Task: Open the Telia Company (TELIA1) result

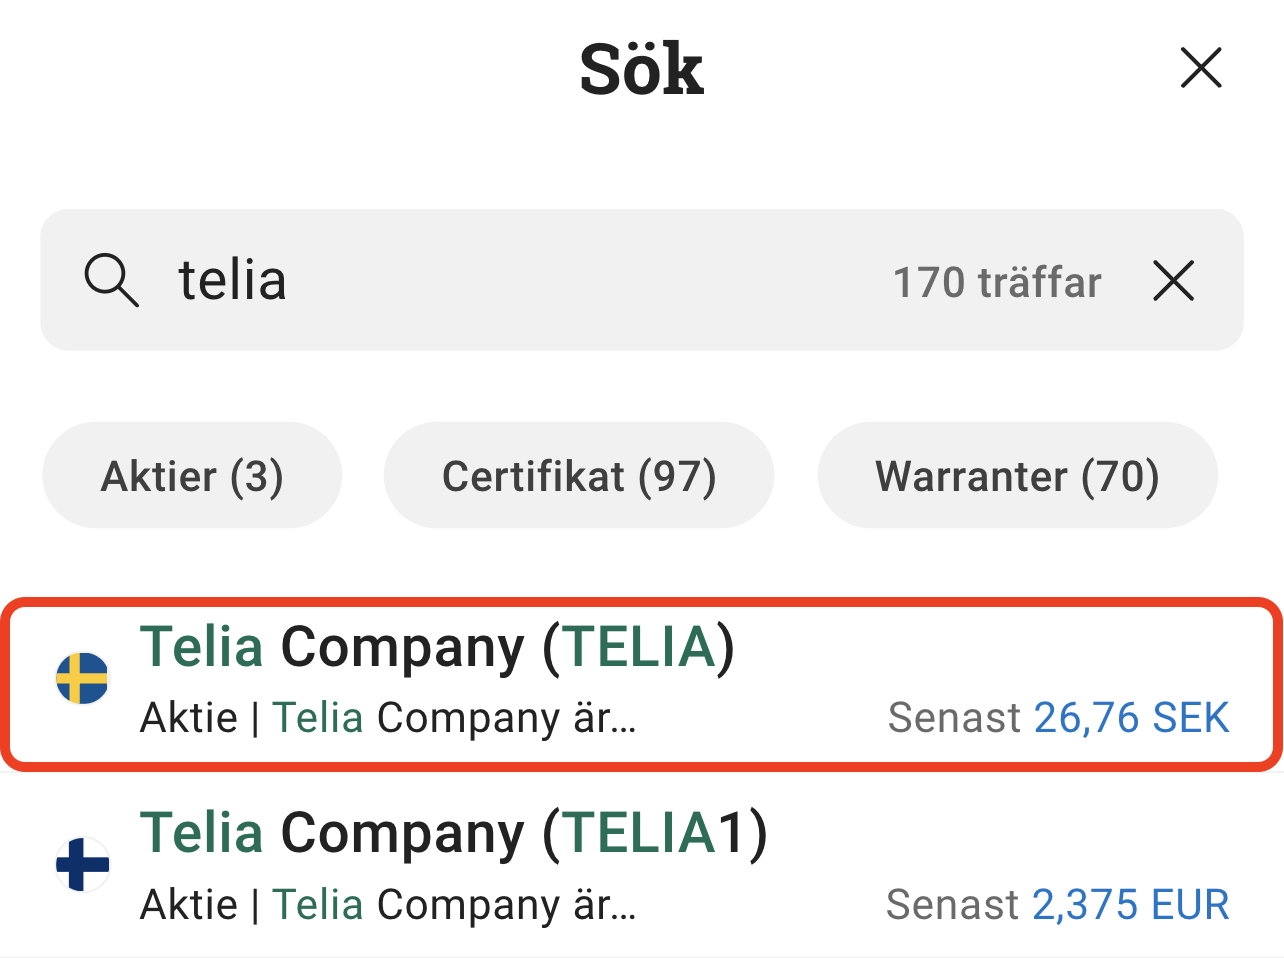Action: 453,833
